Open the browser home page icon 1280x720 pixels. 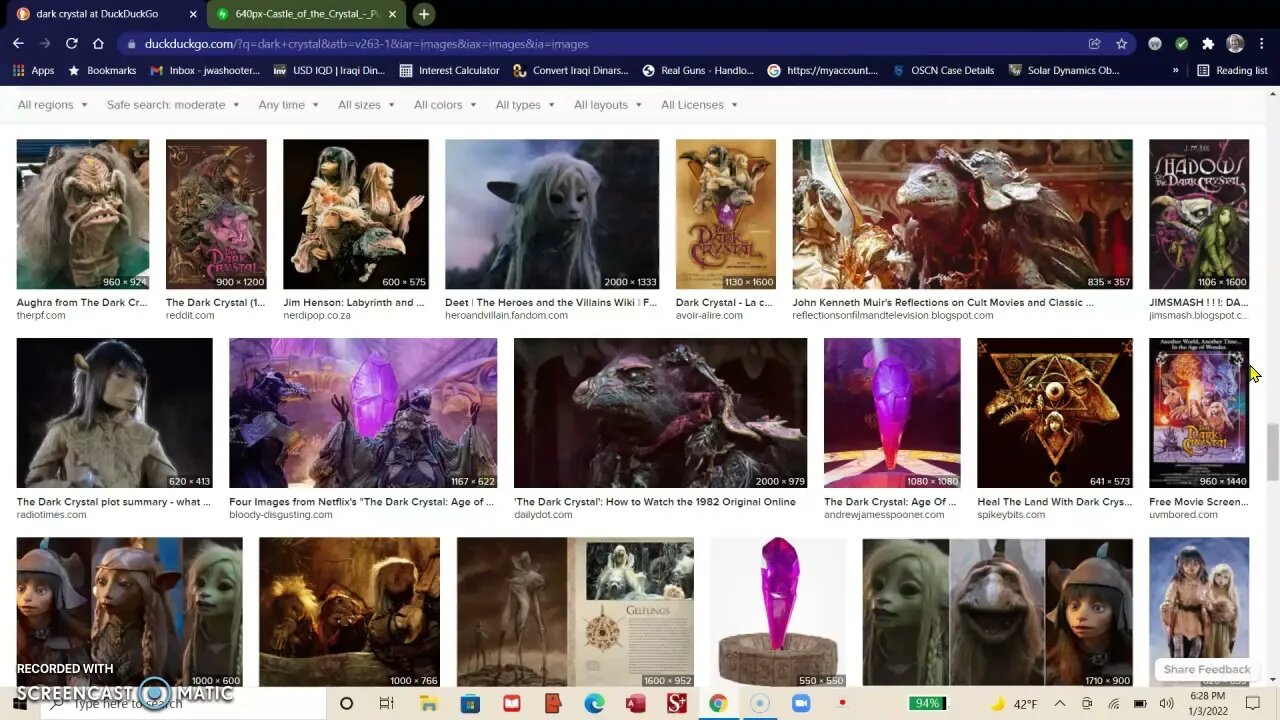pos(98,44)
